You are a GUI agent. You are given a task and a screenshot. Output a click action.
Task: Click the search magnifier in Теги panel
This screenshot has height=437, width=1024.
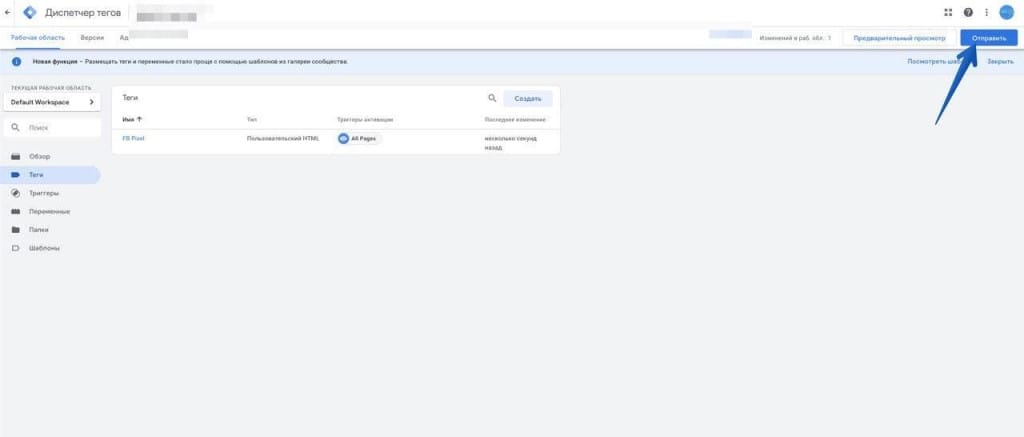(x=492, y=99)
